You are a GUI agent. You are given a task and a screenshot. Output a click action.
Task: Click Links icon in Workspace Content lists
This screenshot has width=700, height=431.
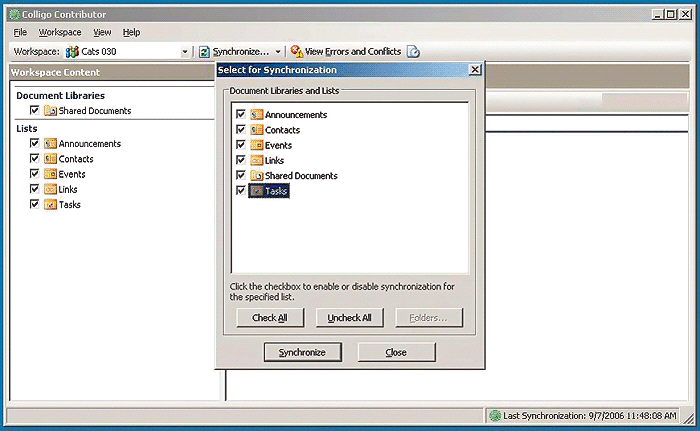(50, 189)
